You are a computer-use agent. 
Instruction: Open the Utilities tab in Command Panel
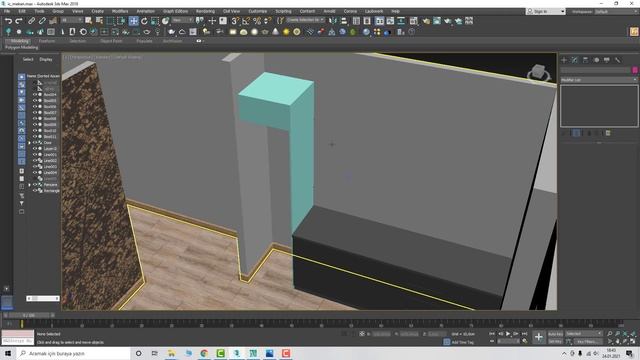pyautogui.click(x=618, y=60)
